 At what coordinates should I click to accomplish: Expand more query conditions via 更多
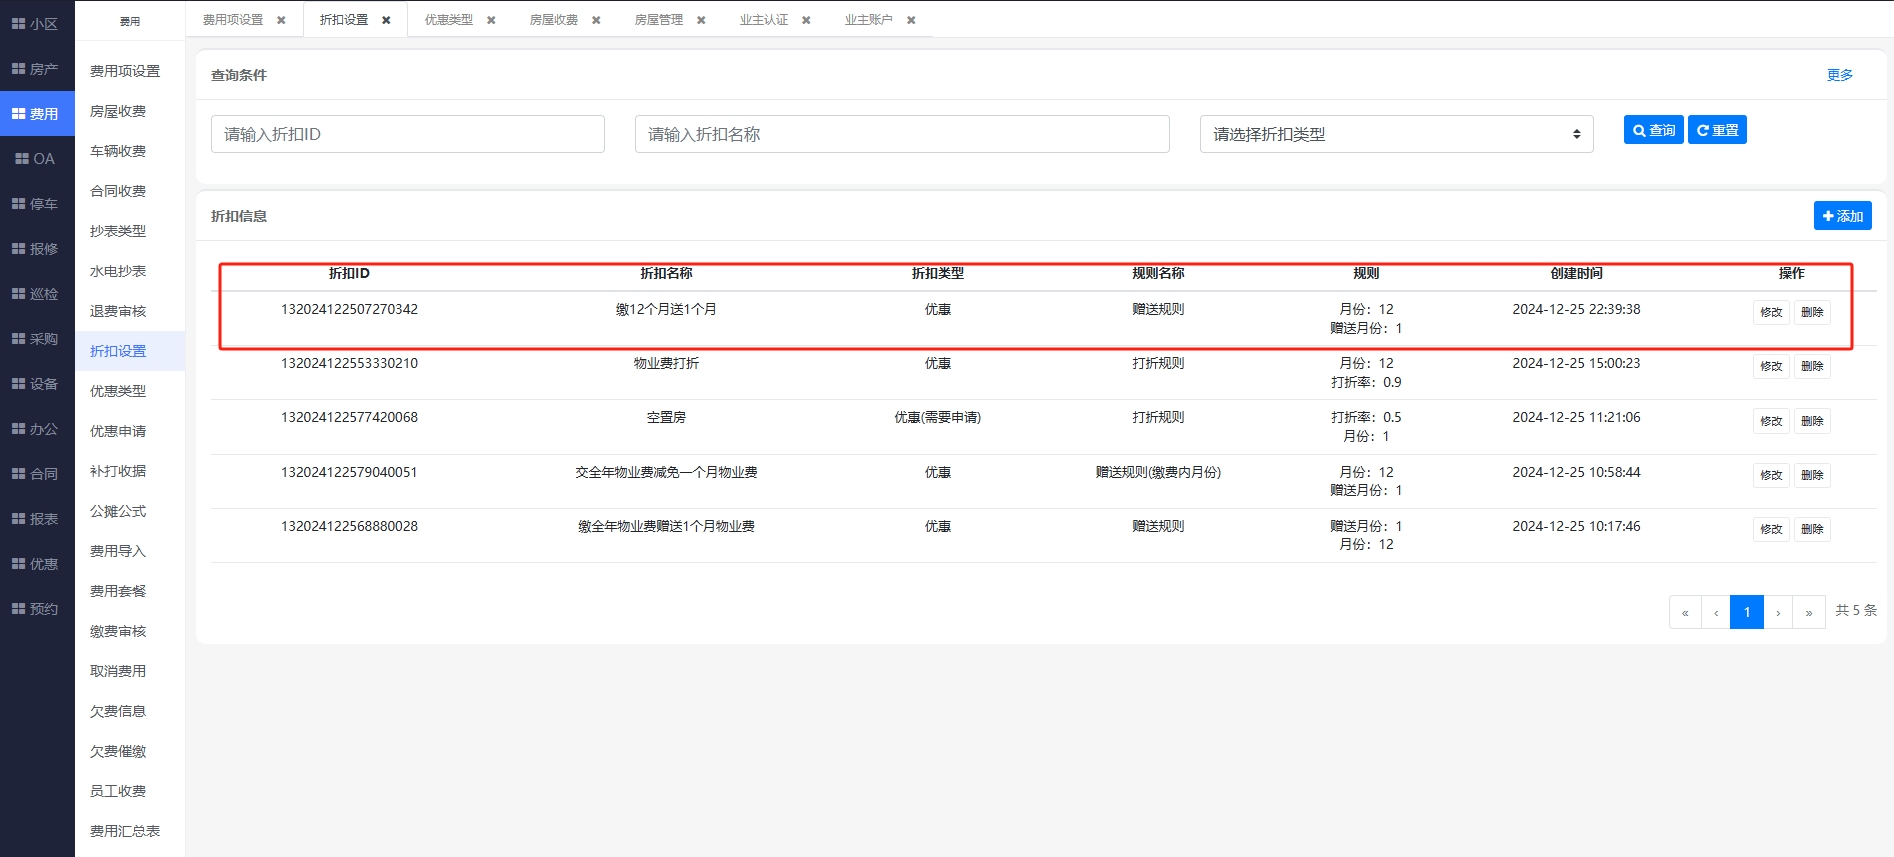point(1839,75)
